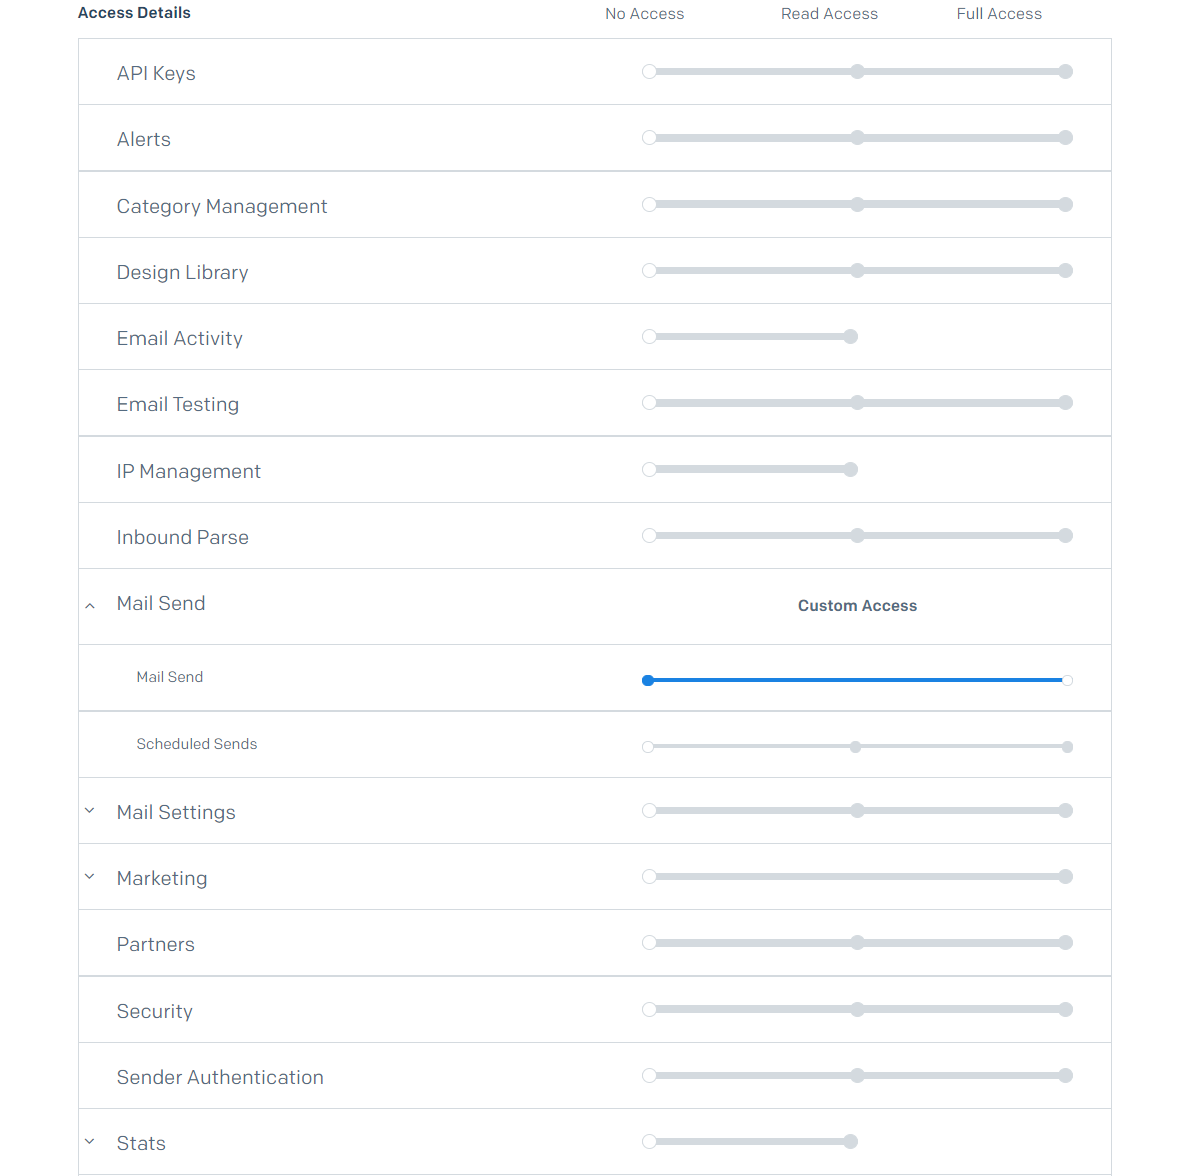This screenshot has height=1176, width=1199.
Task: Expand the Mail Settings chevron
Action: coord(90,811)
